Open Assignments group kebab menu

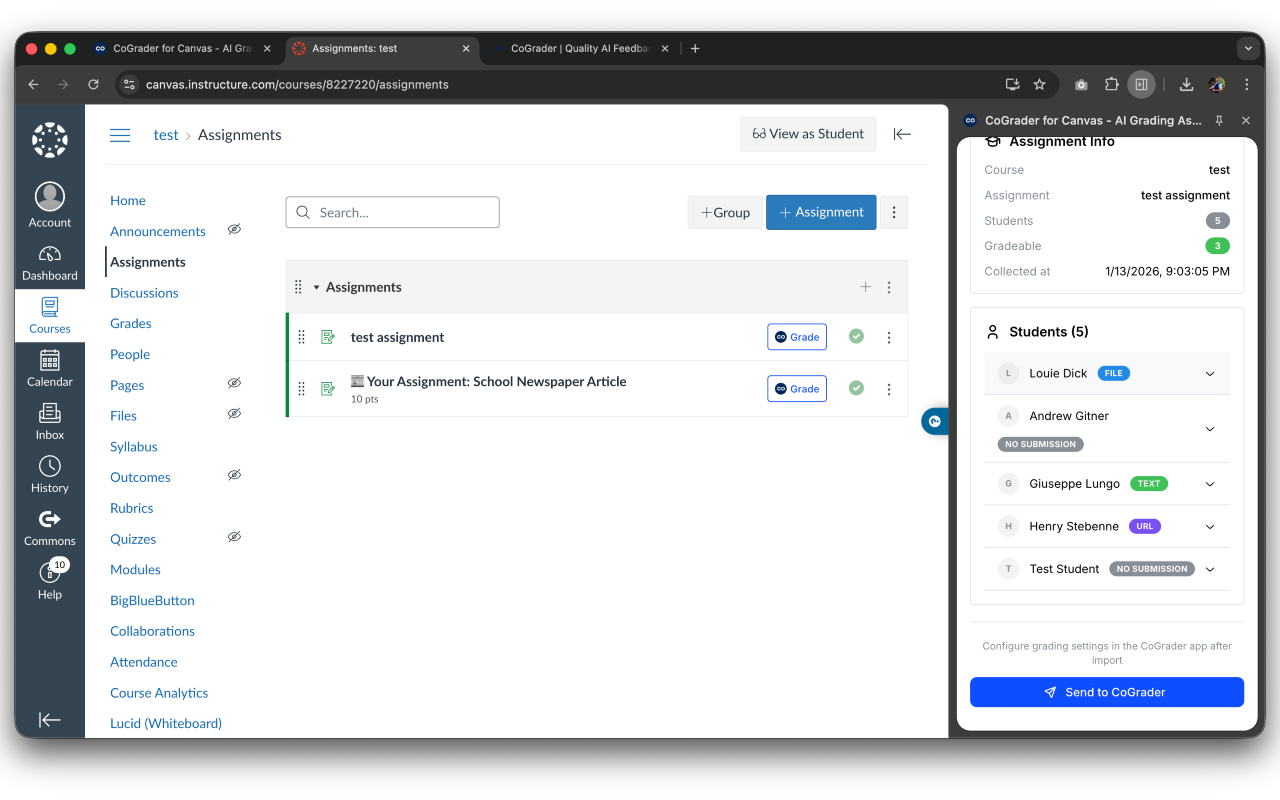889,287
